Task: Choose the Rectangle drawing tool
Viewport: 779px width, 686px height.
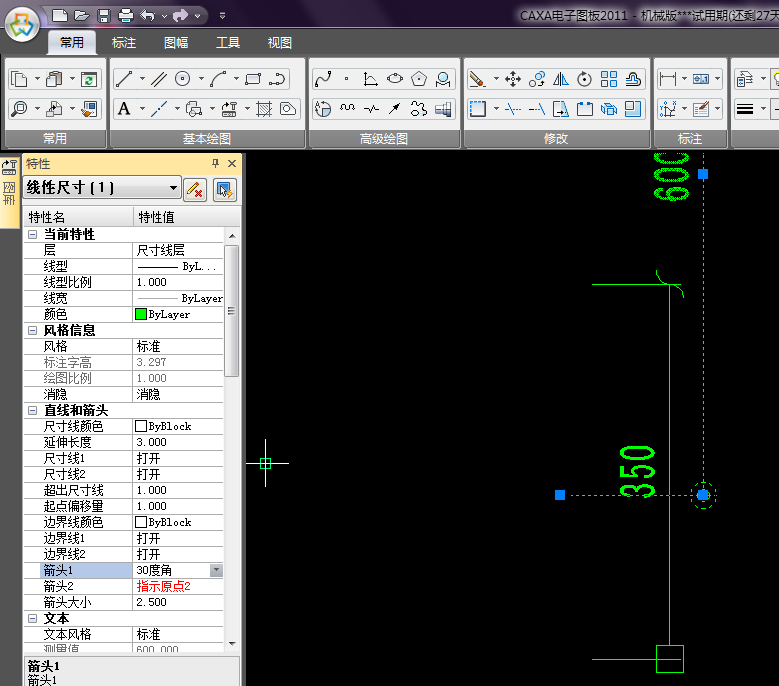Action: coord(253,79)
